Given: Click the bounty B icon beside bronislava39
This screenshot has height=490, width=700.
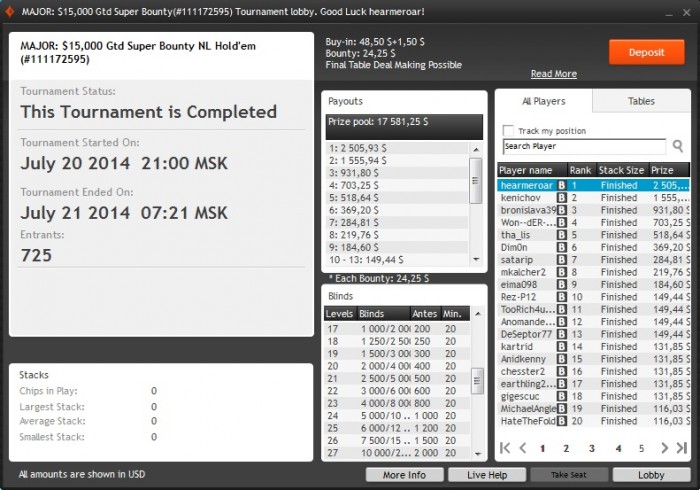Looking at the screenshot, I should point(562,210).
